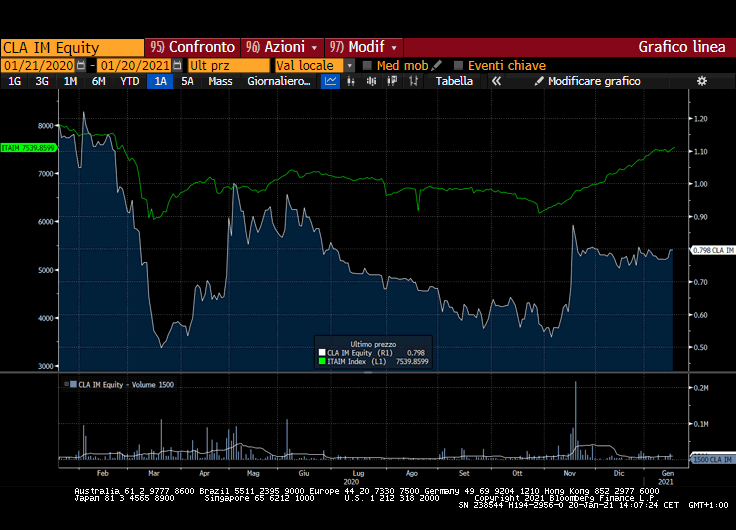Click the Ult prz price field
This screenshot has height=530, width=736.
228,65
